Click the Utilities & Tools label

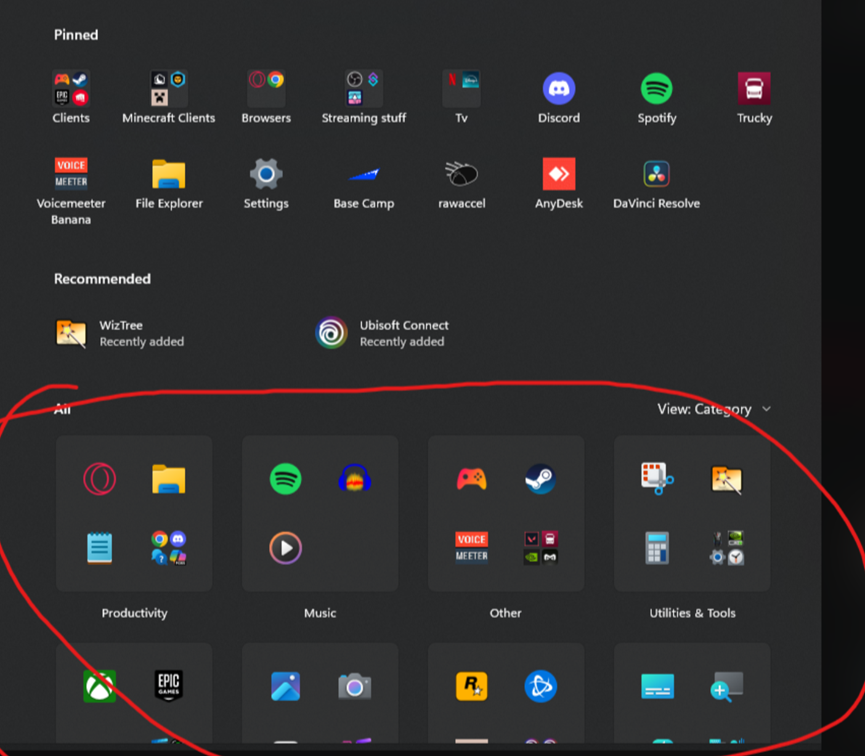692,613
